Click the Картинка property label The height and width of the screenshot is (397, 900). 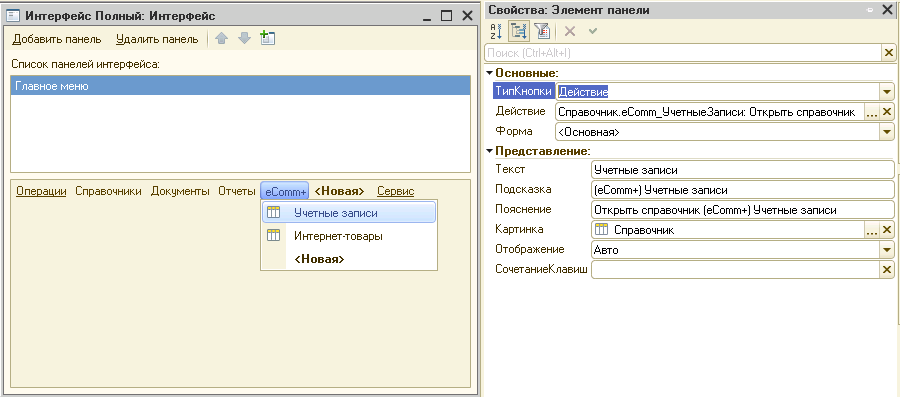519,229
